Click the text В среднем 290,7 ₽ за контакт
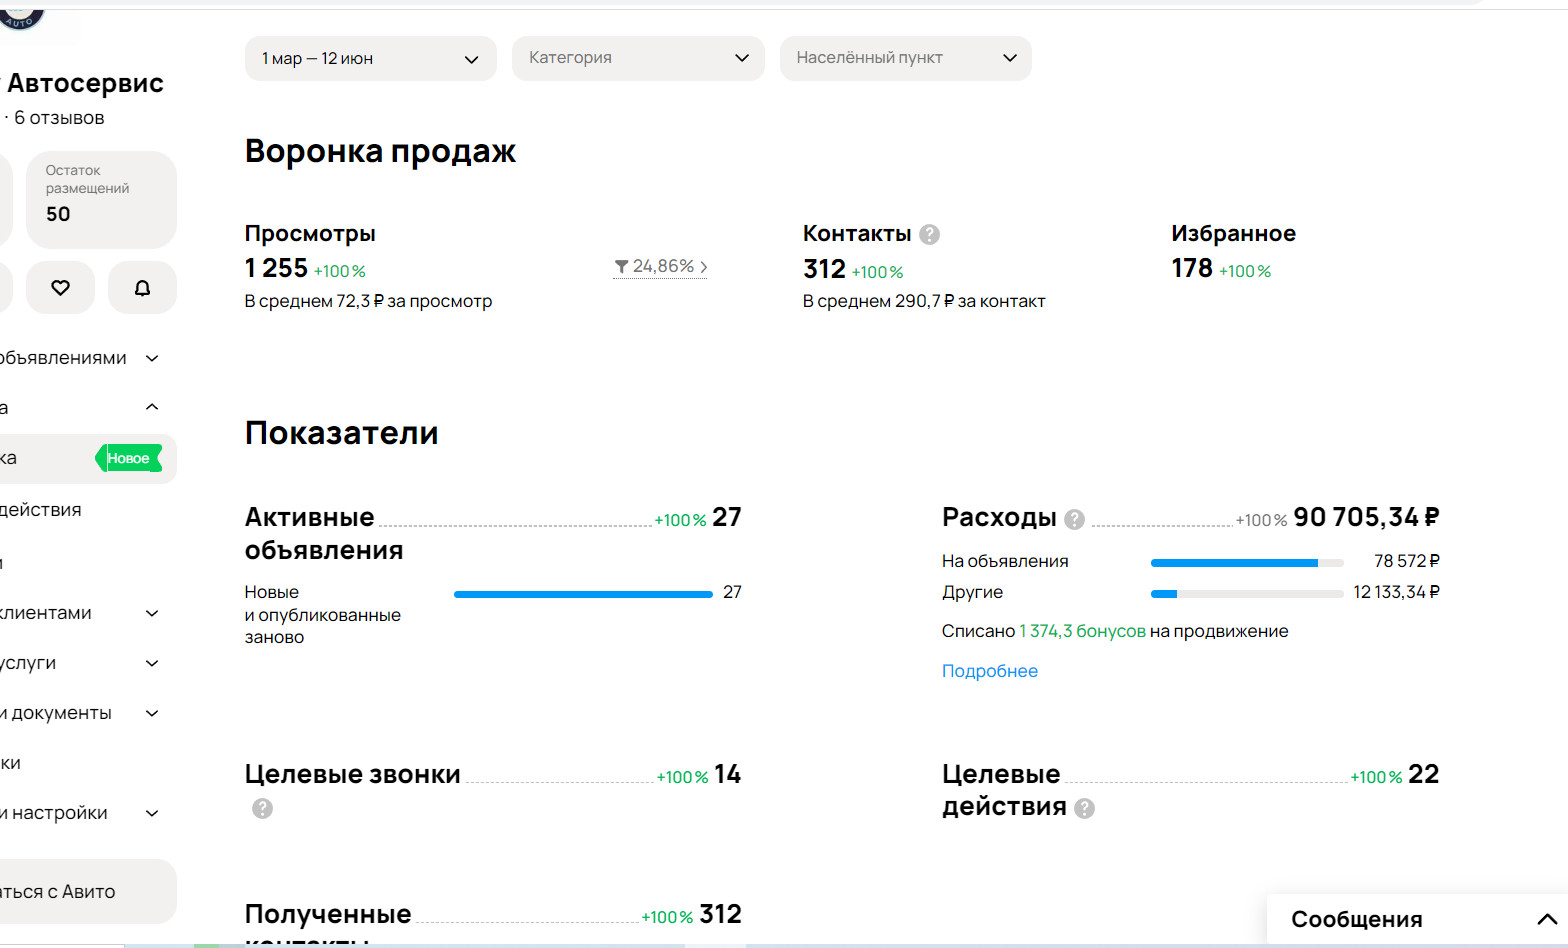Image resolution: width=1568 pixels, height=948 pixels. coord(924,301)
